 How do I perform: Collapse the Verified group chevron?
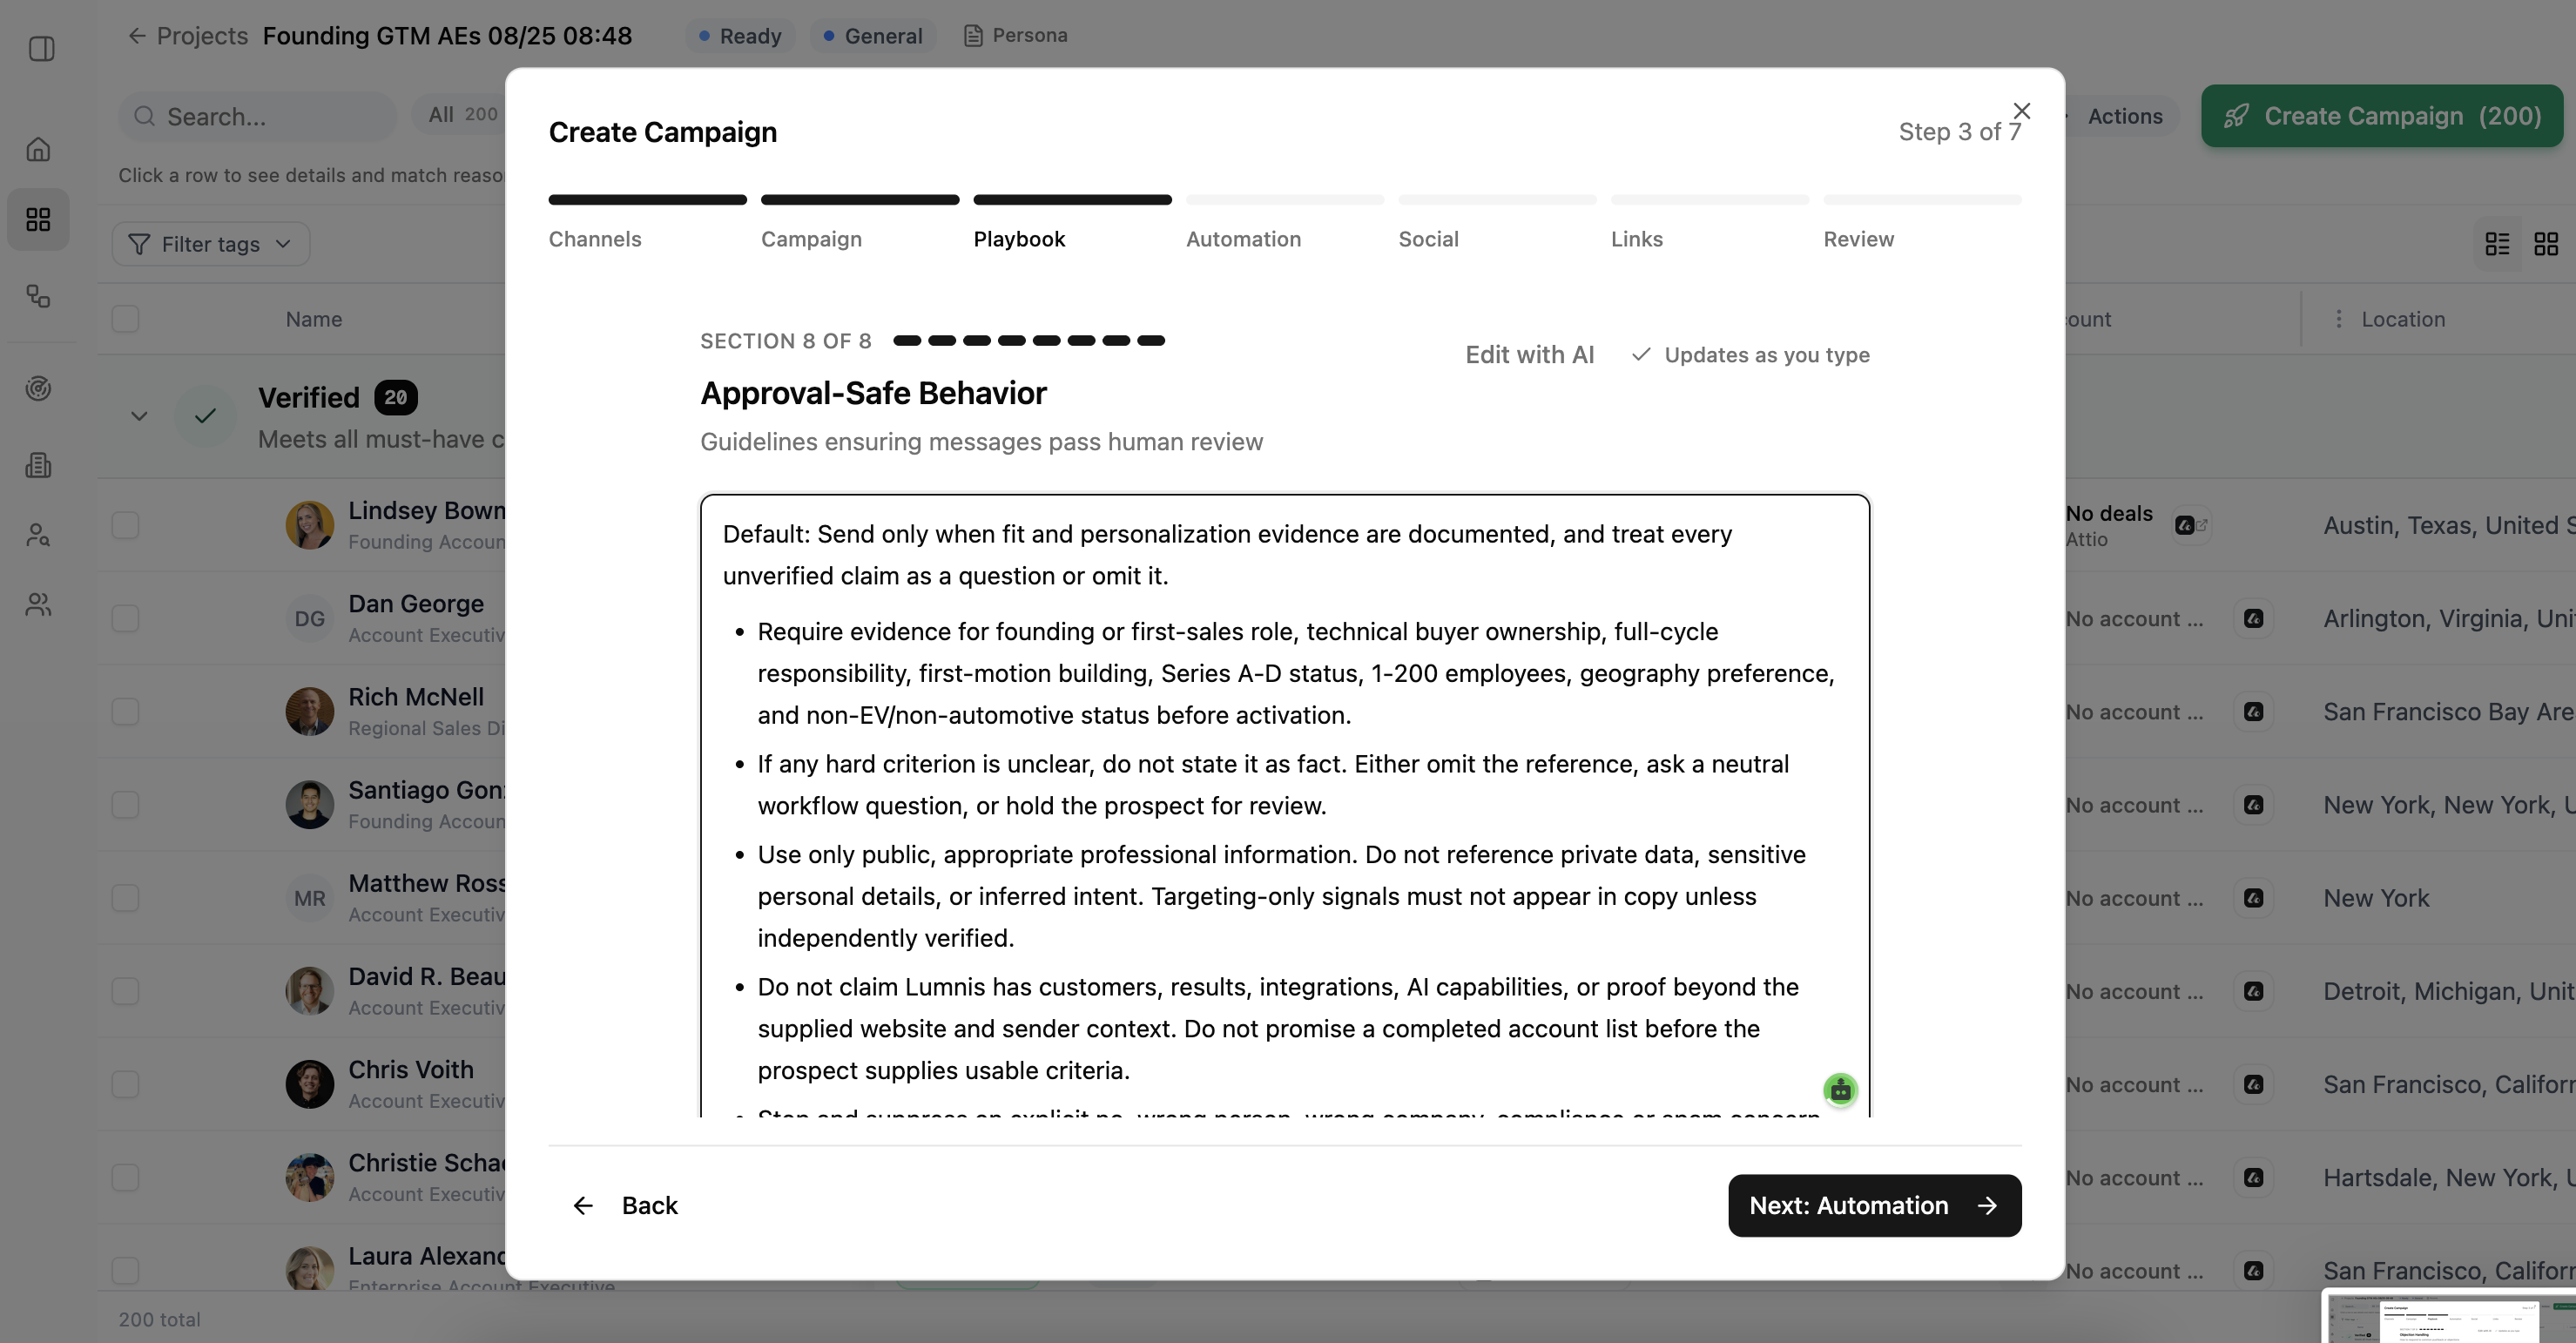point(139,416)
